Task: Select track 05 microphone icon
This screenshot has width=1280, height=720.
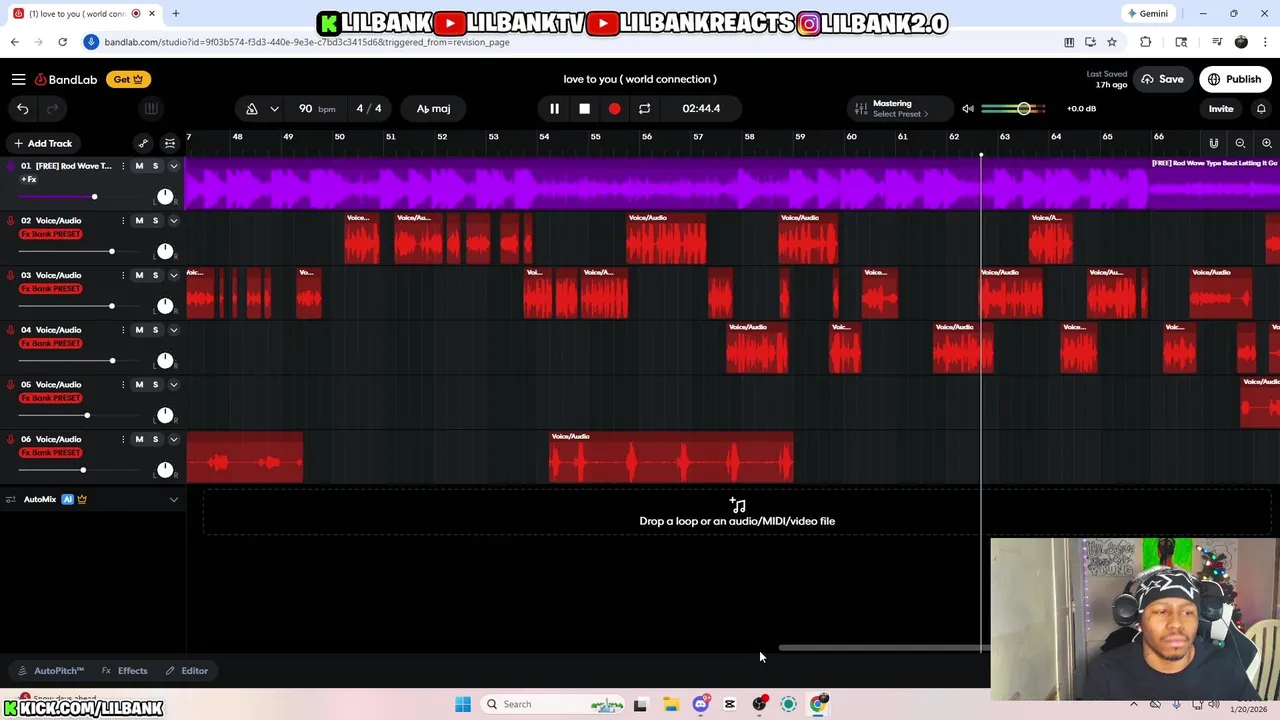Action: (x=11, y=384)
